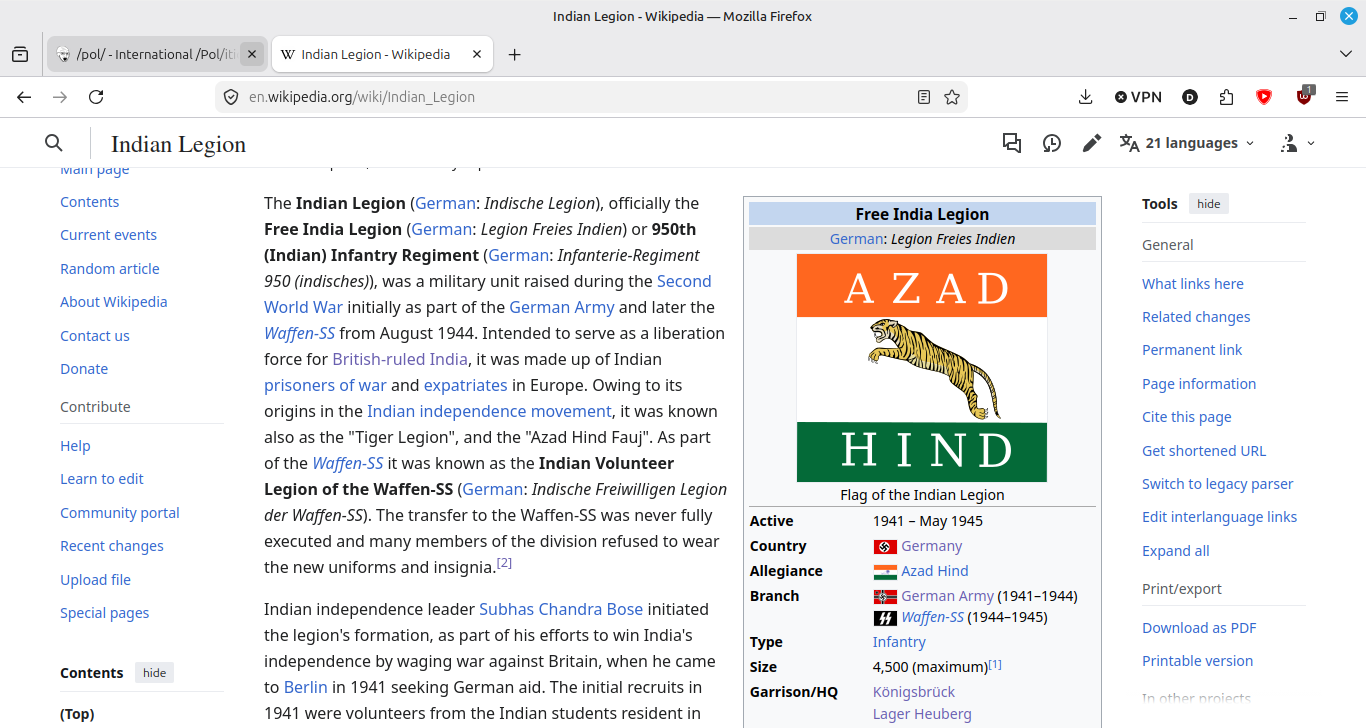This screenshot has width=1366, height=728.
Task: Expand the list all tabs chevron
Action: [1345, 54]
